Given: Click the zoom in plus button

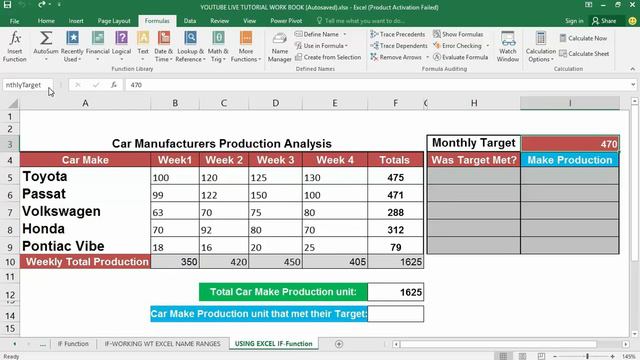Looking at the screenshot, I should [612, 356].
